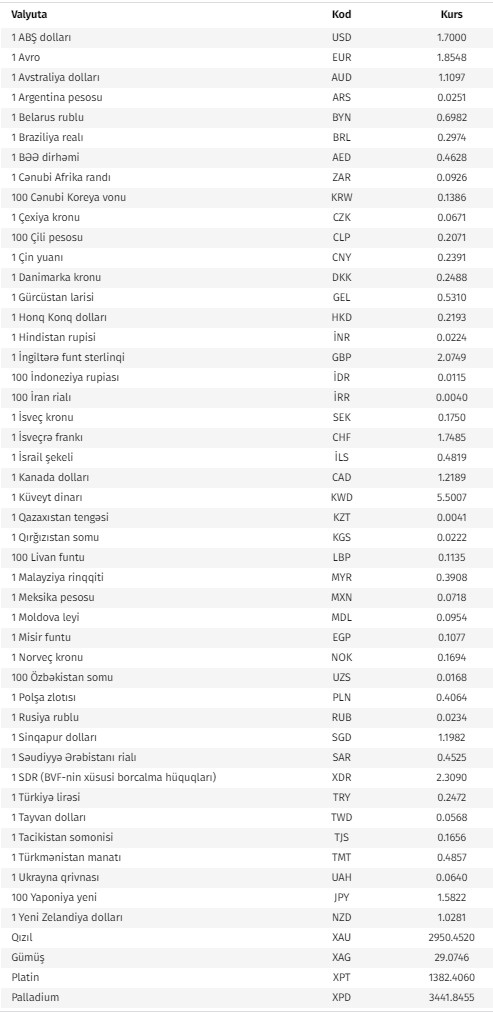
Task: Select the 1 Rusiya rublu row
Action: point(246,718)
